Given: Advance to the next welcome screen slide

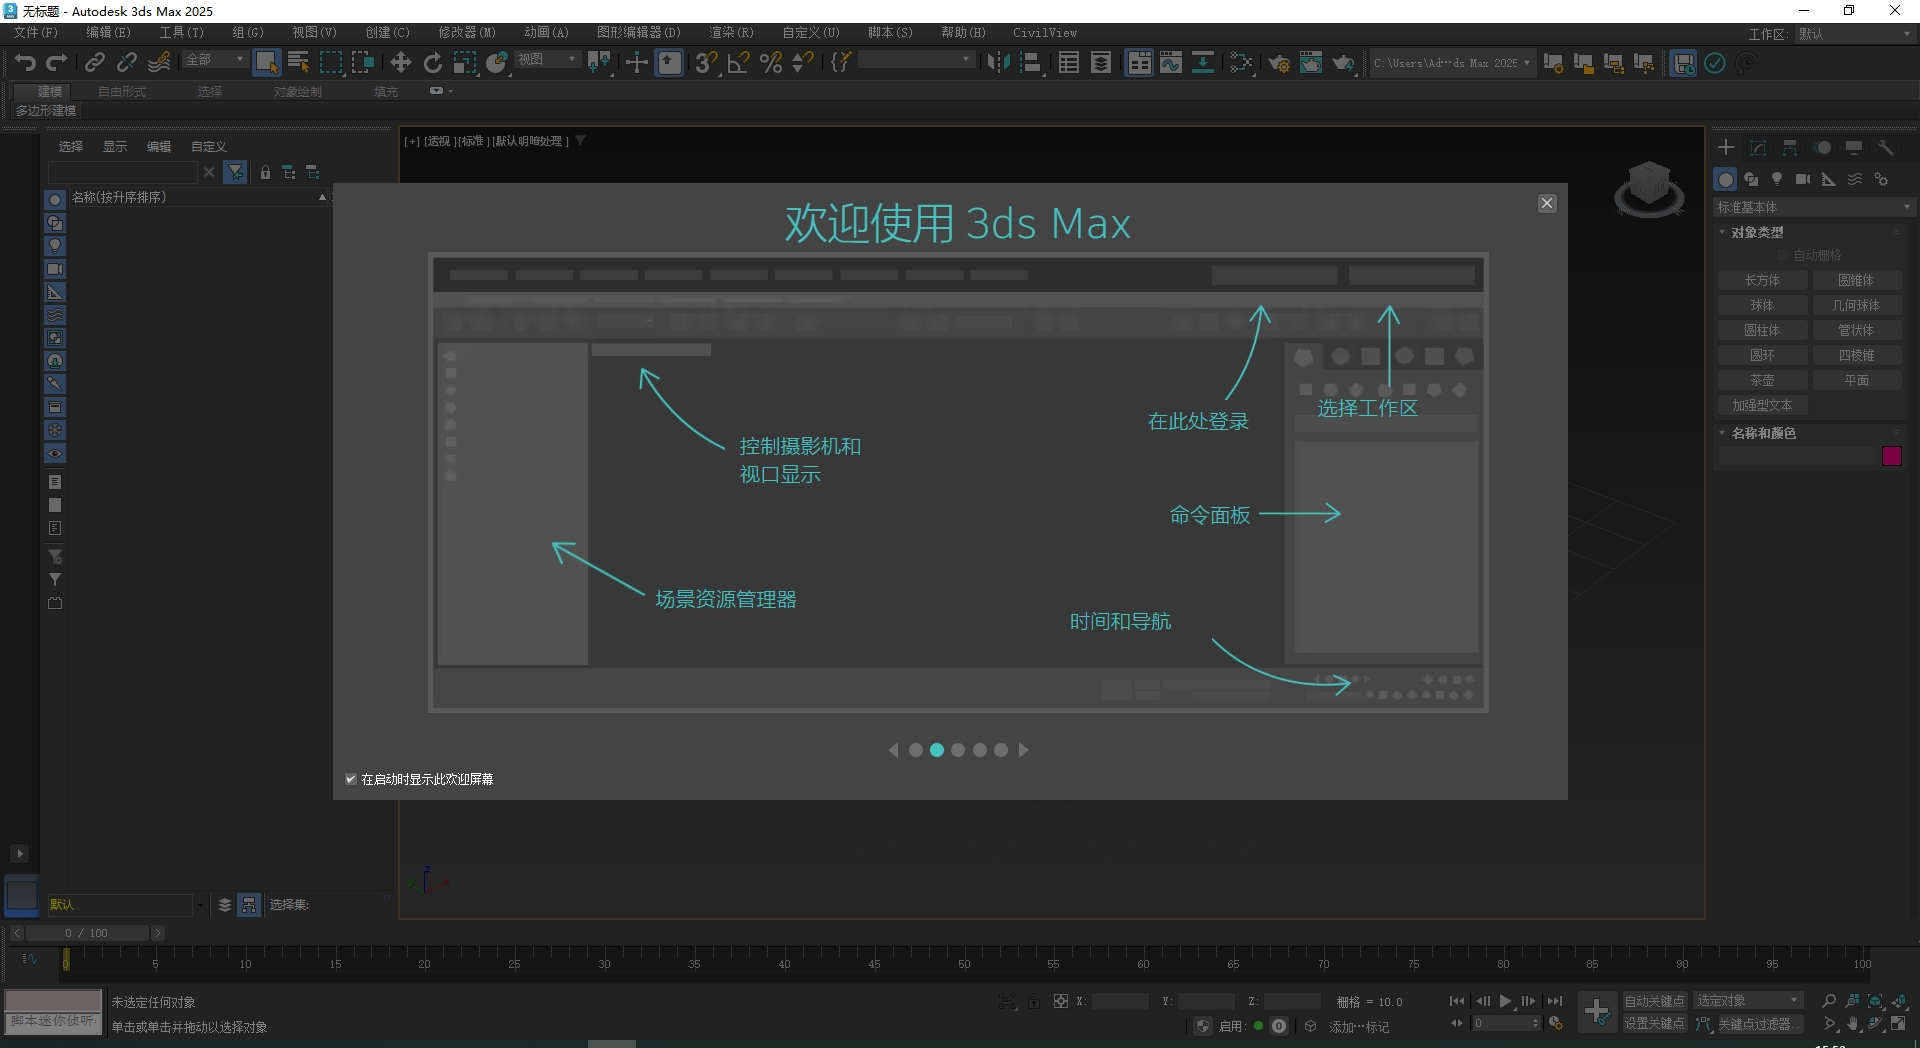Looking at the screenshot, I should pos(1023,750).
